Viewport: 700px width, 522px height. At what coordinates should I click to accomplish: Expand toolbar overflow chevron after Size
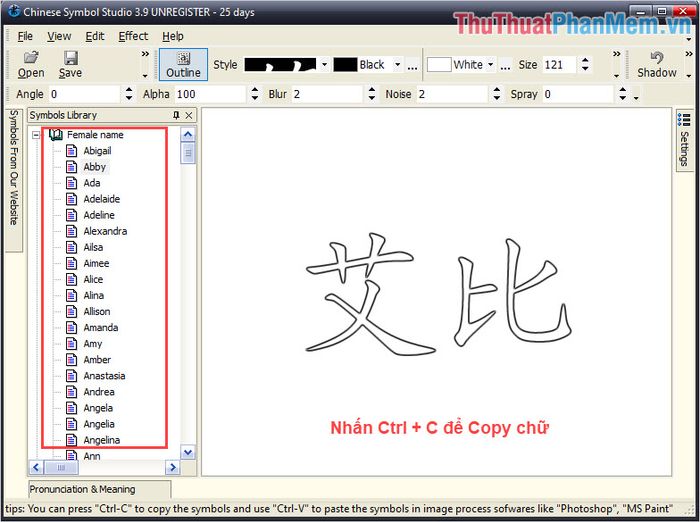[617, 54]
